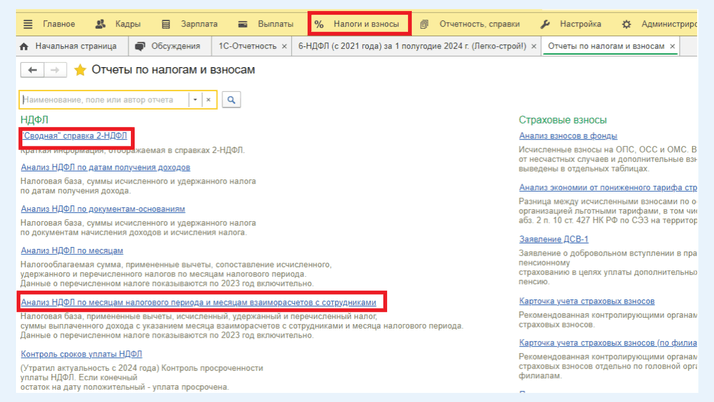Clear the search field with the x button
714x402 pixels.
click(208, 100)
